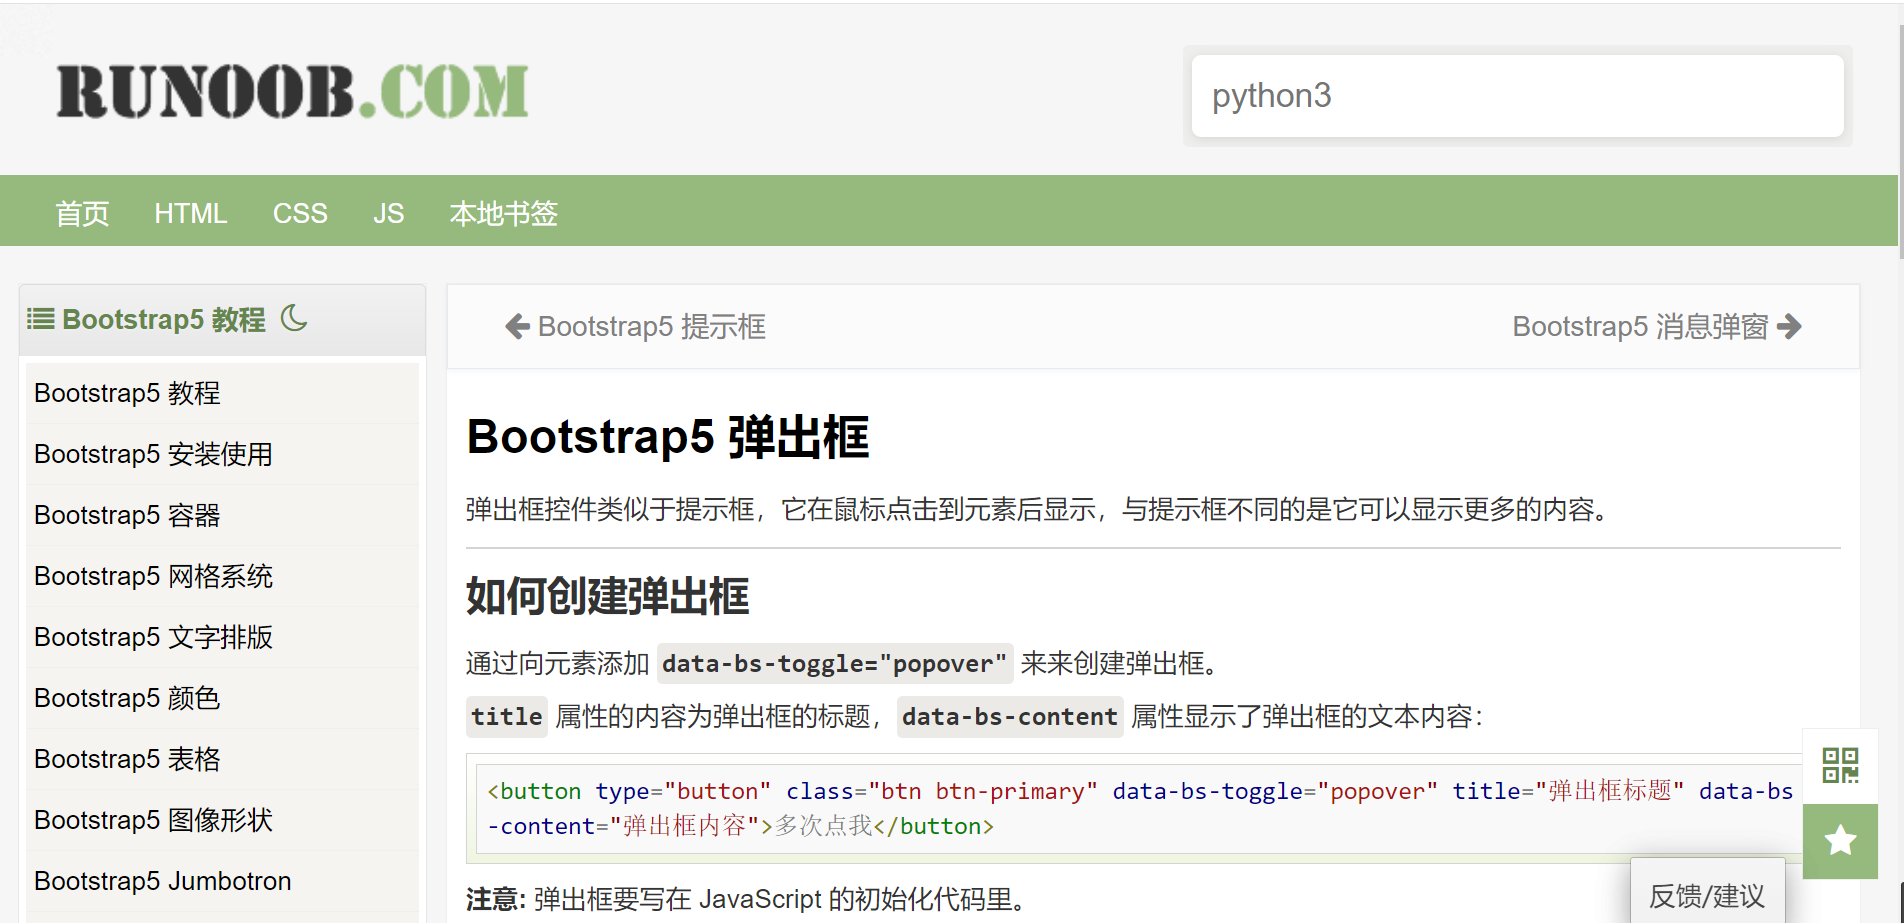Open the QR code icon
This screenshot has width=1904, height=923.
[1839, 765]
